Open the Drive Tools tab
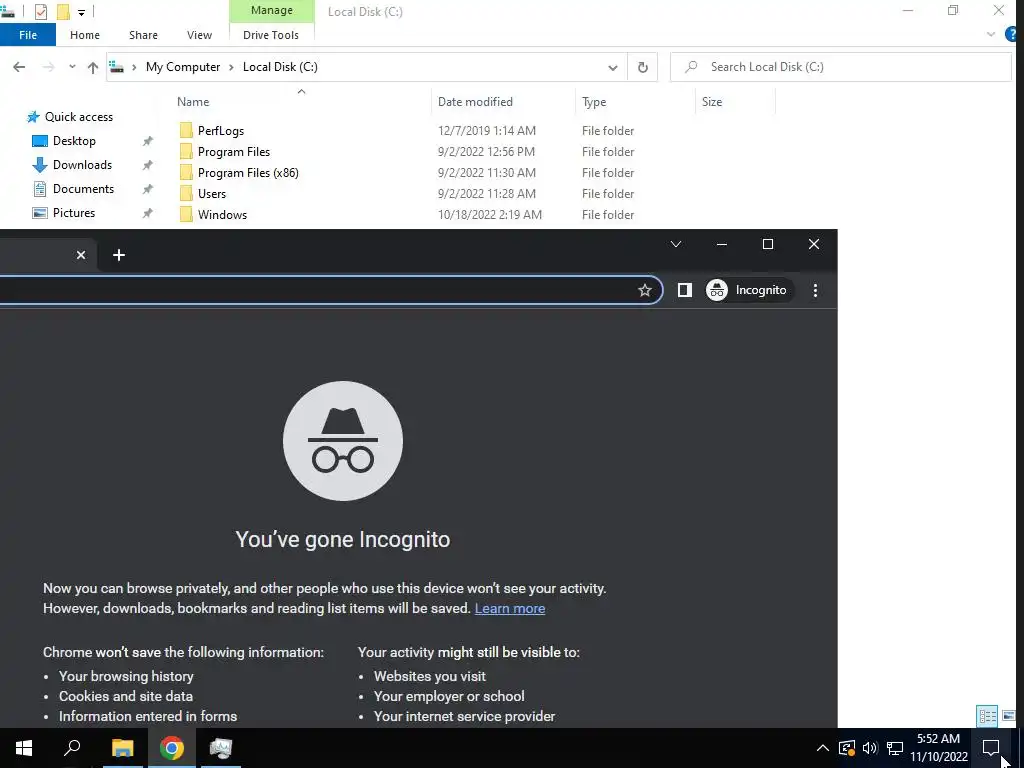This screenshot has width=1024, height=768. click(x=271, y=35)
